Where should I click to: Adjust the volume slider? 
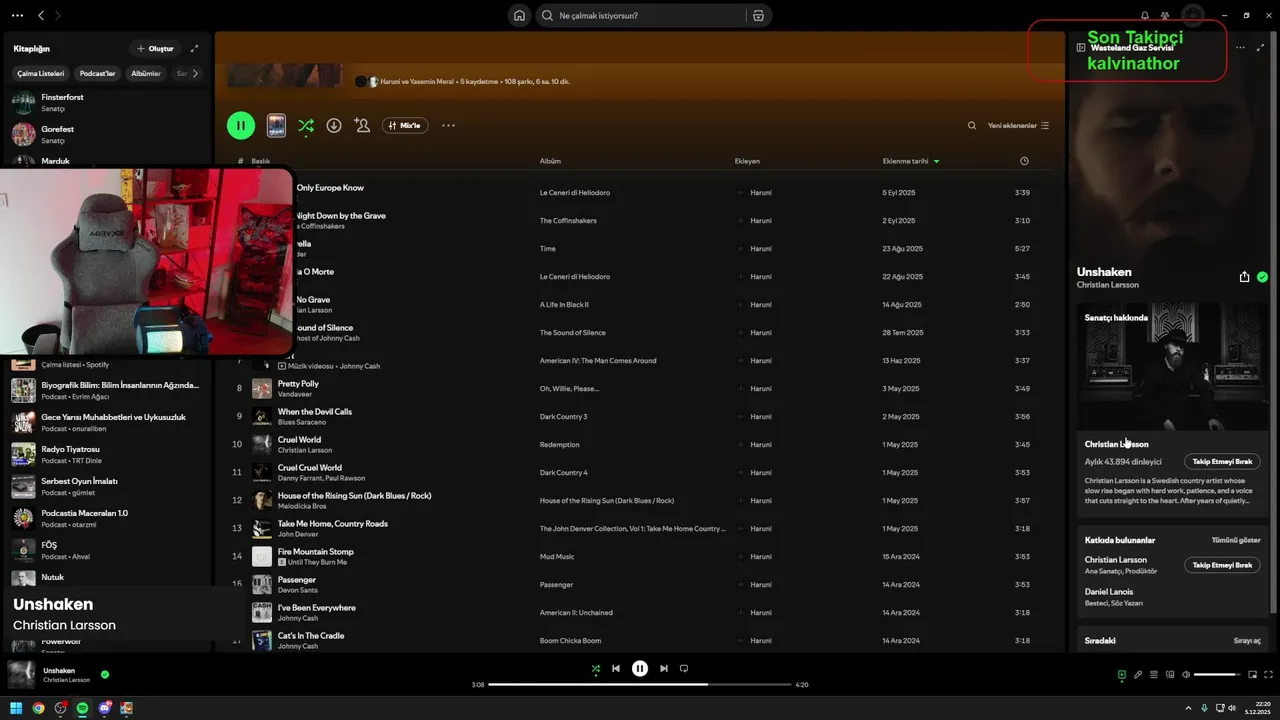click(1216, 675)
